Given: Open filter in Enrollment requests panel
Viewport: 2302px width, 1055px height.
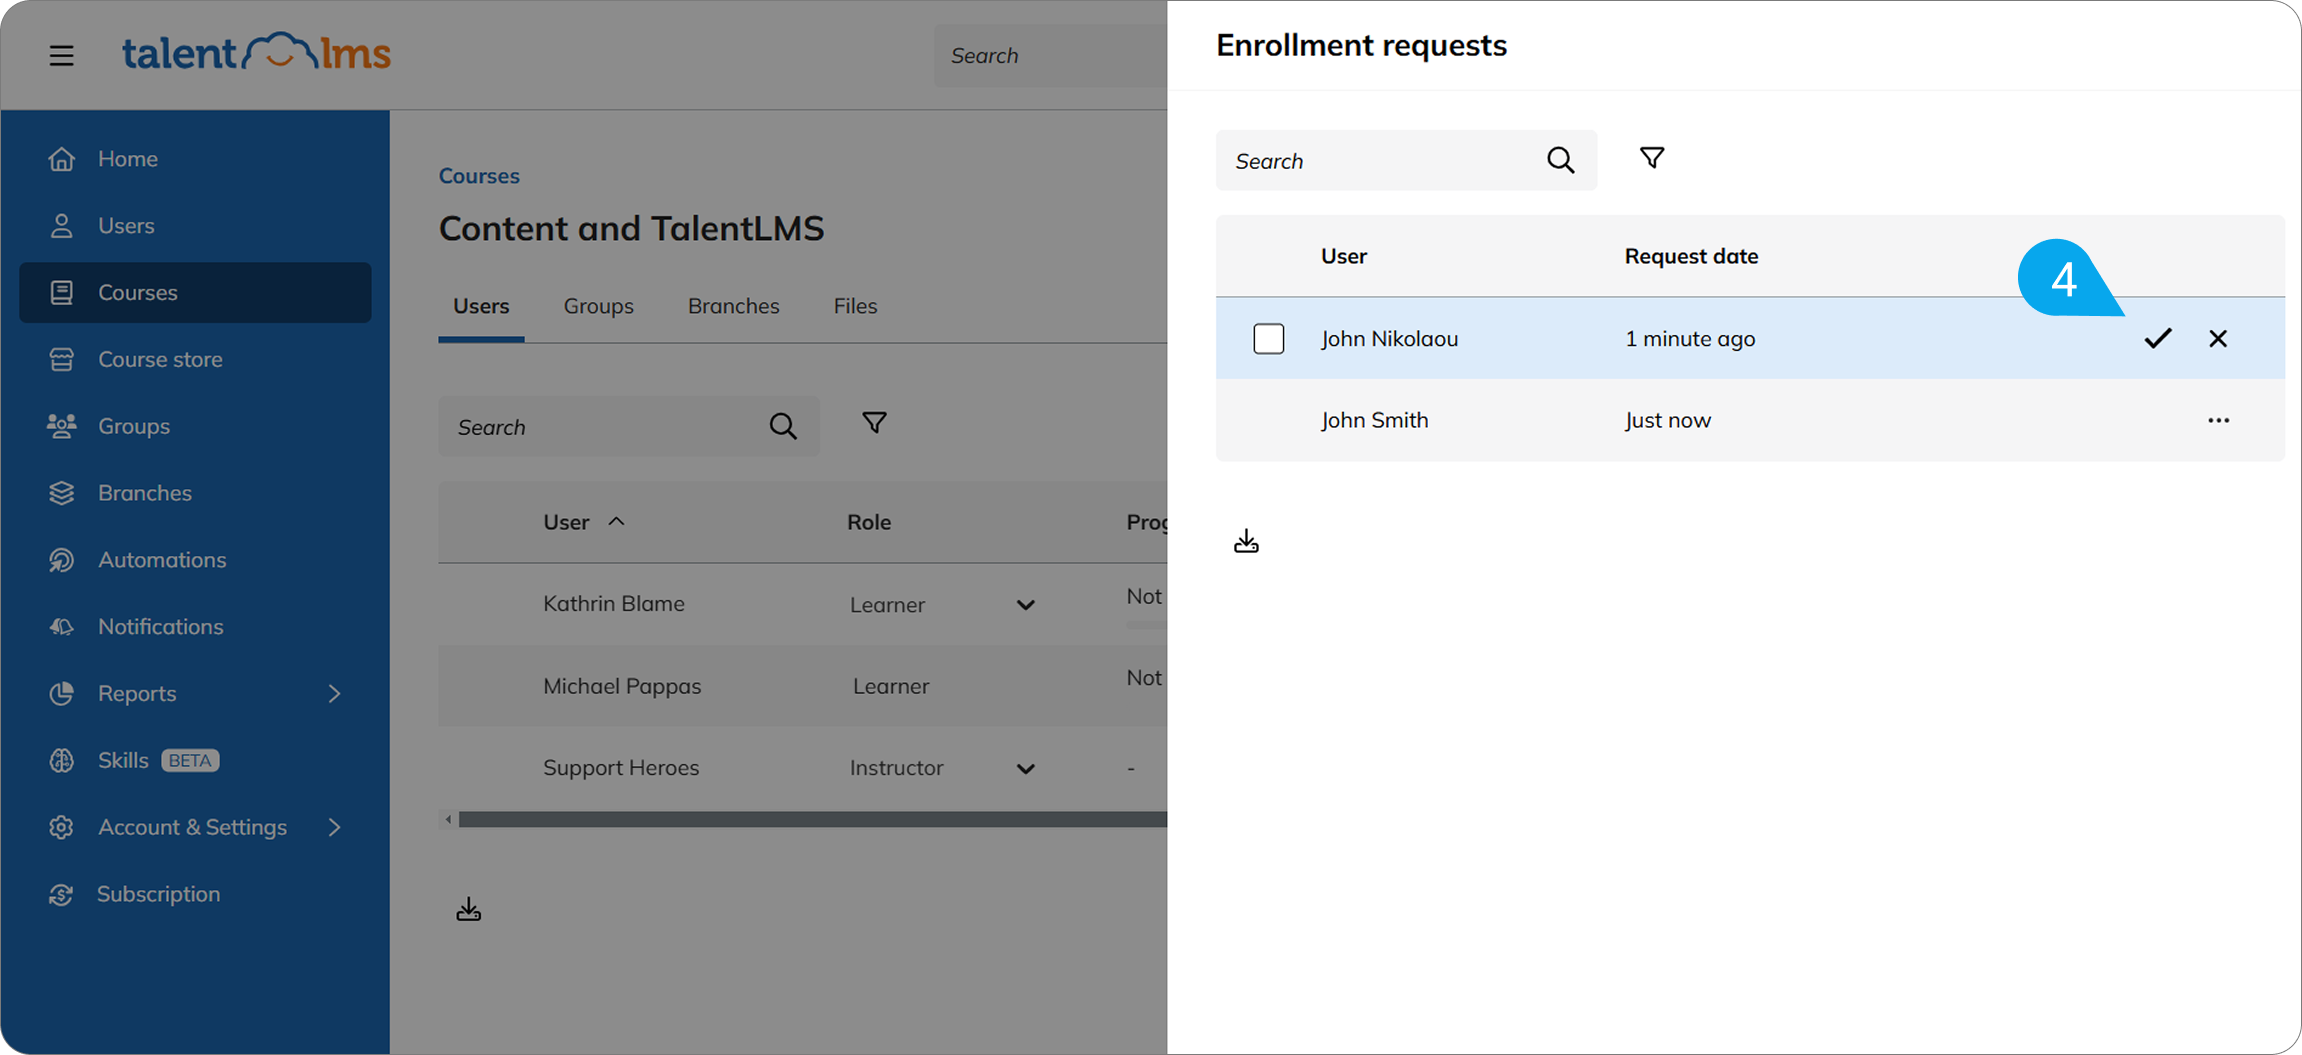Looking at the screenshot, I should [1652, 158].
